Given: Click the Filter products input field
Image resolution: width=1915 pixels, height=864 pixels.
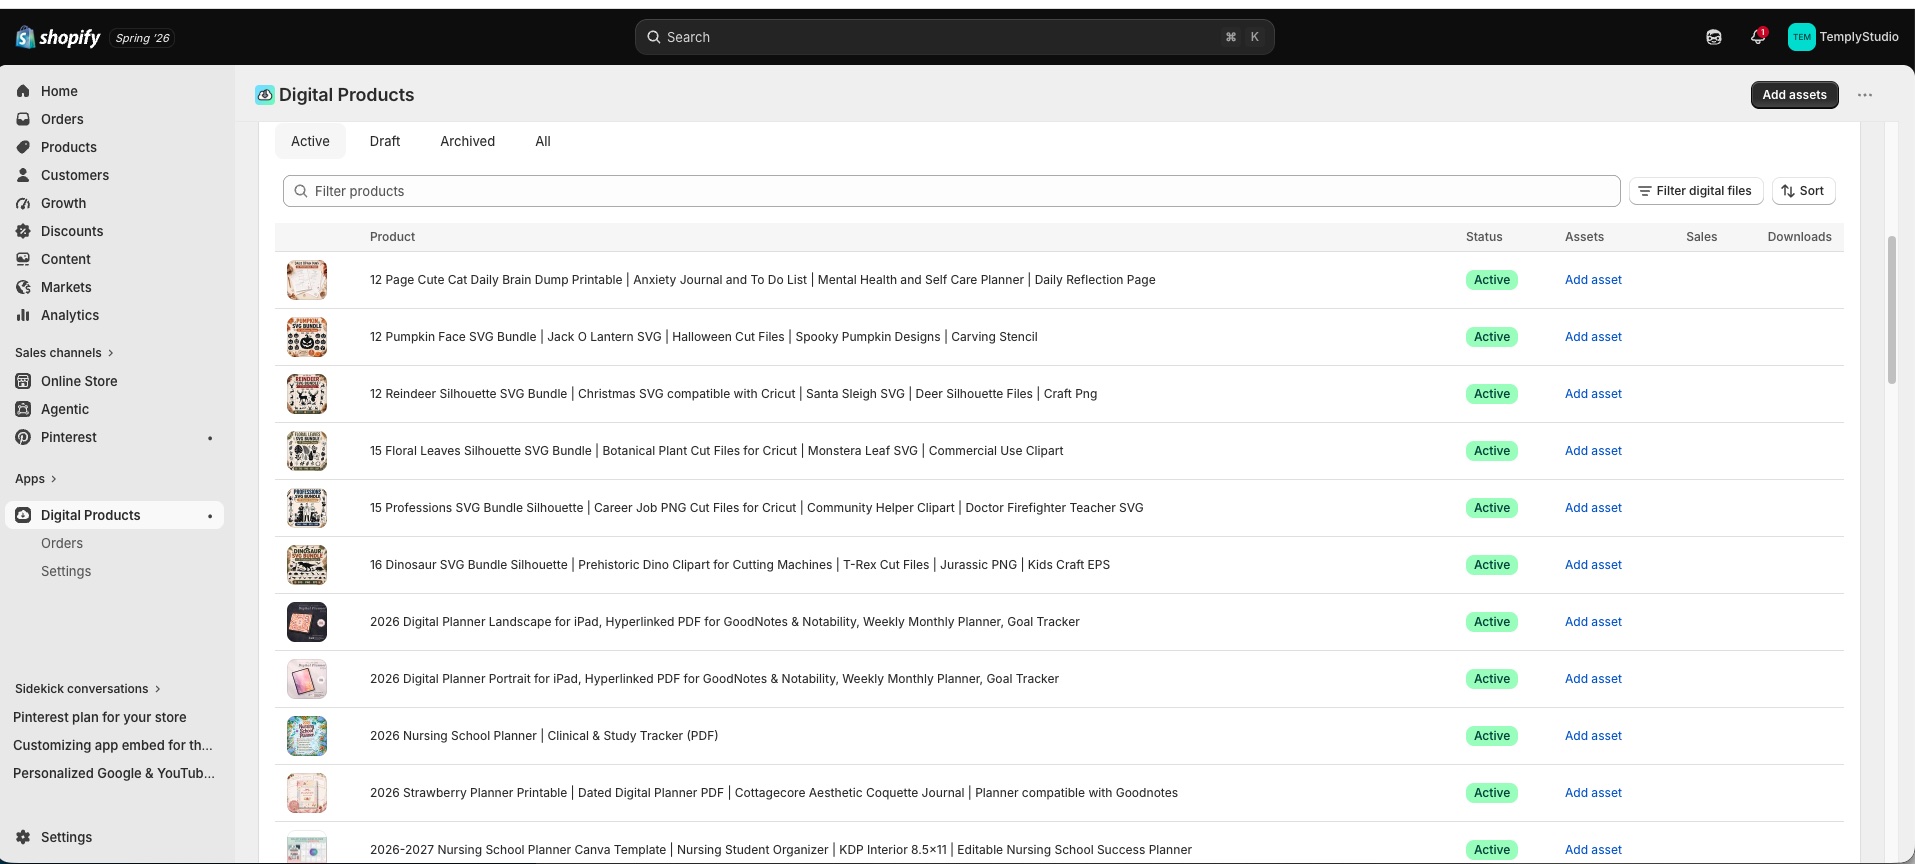Looking at the screenshot, I should click(951, 191).
